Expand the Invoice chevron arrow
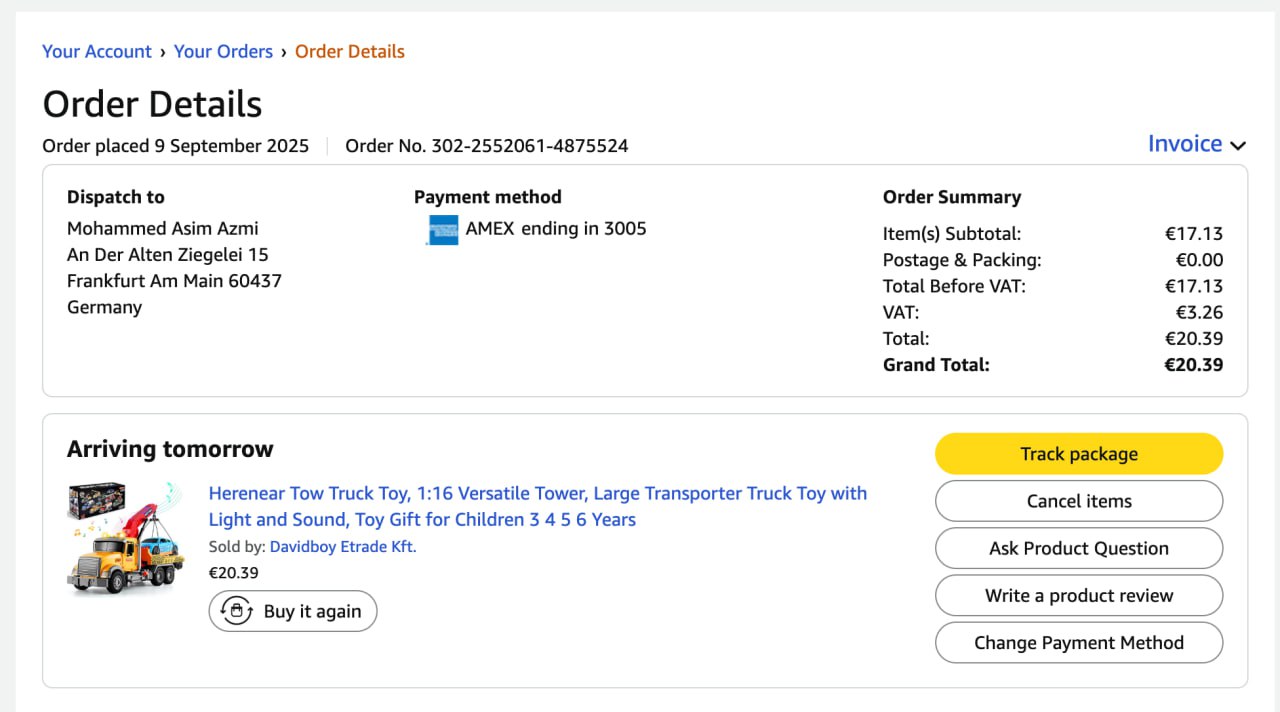 1238,145
